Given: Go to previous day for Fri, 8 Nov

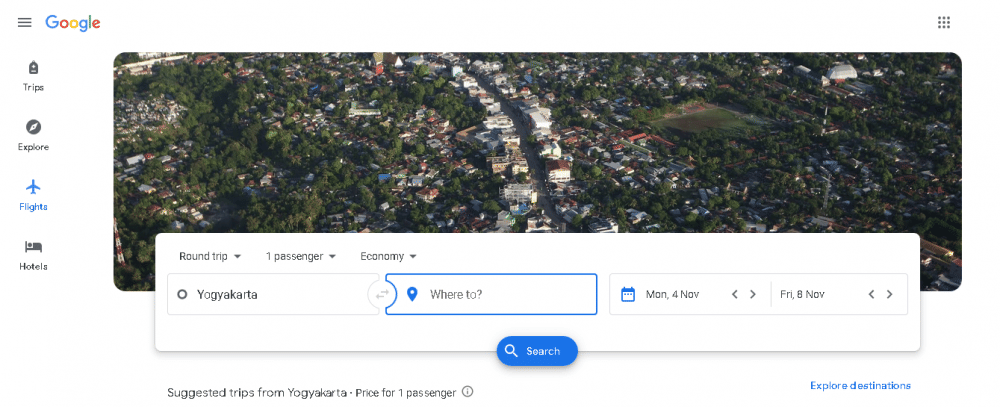Looking at the screenshot, I should coord(871,294).
